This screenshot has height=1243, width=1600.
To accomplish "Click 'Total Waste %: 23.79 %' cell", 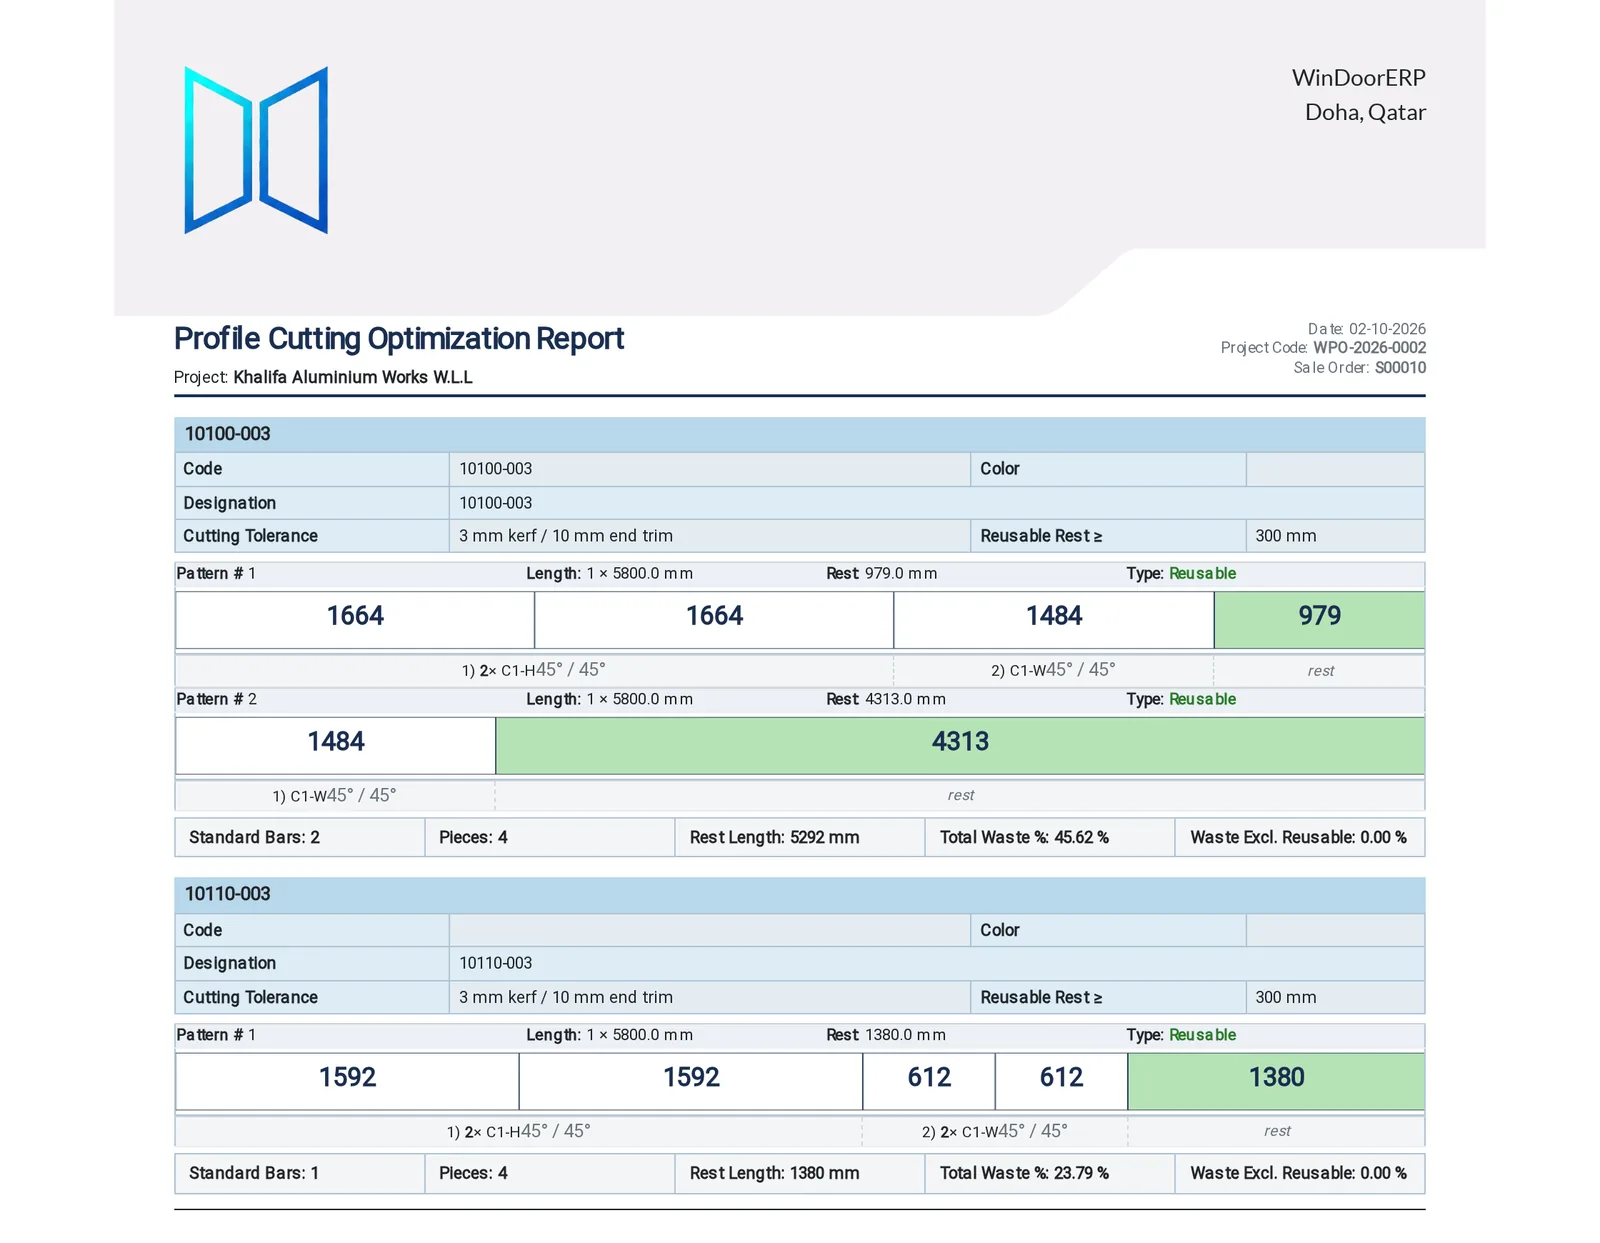I will click(1050, 1173).
